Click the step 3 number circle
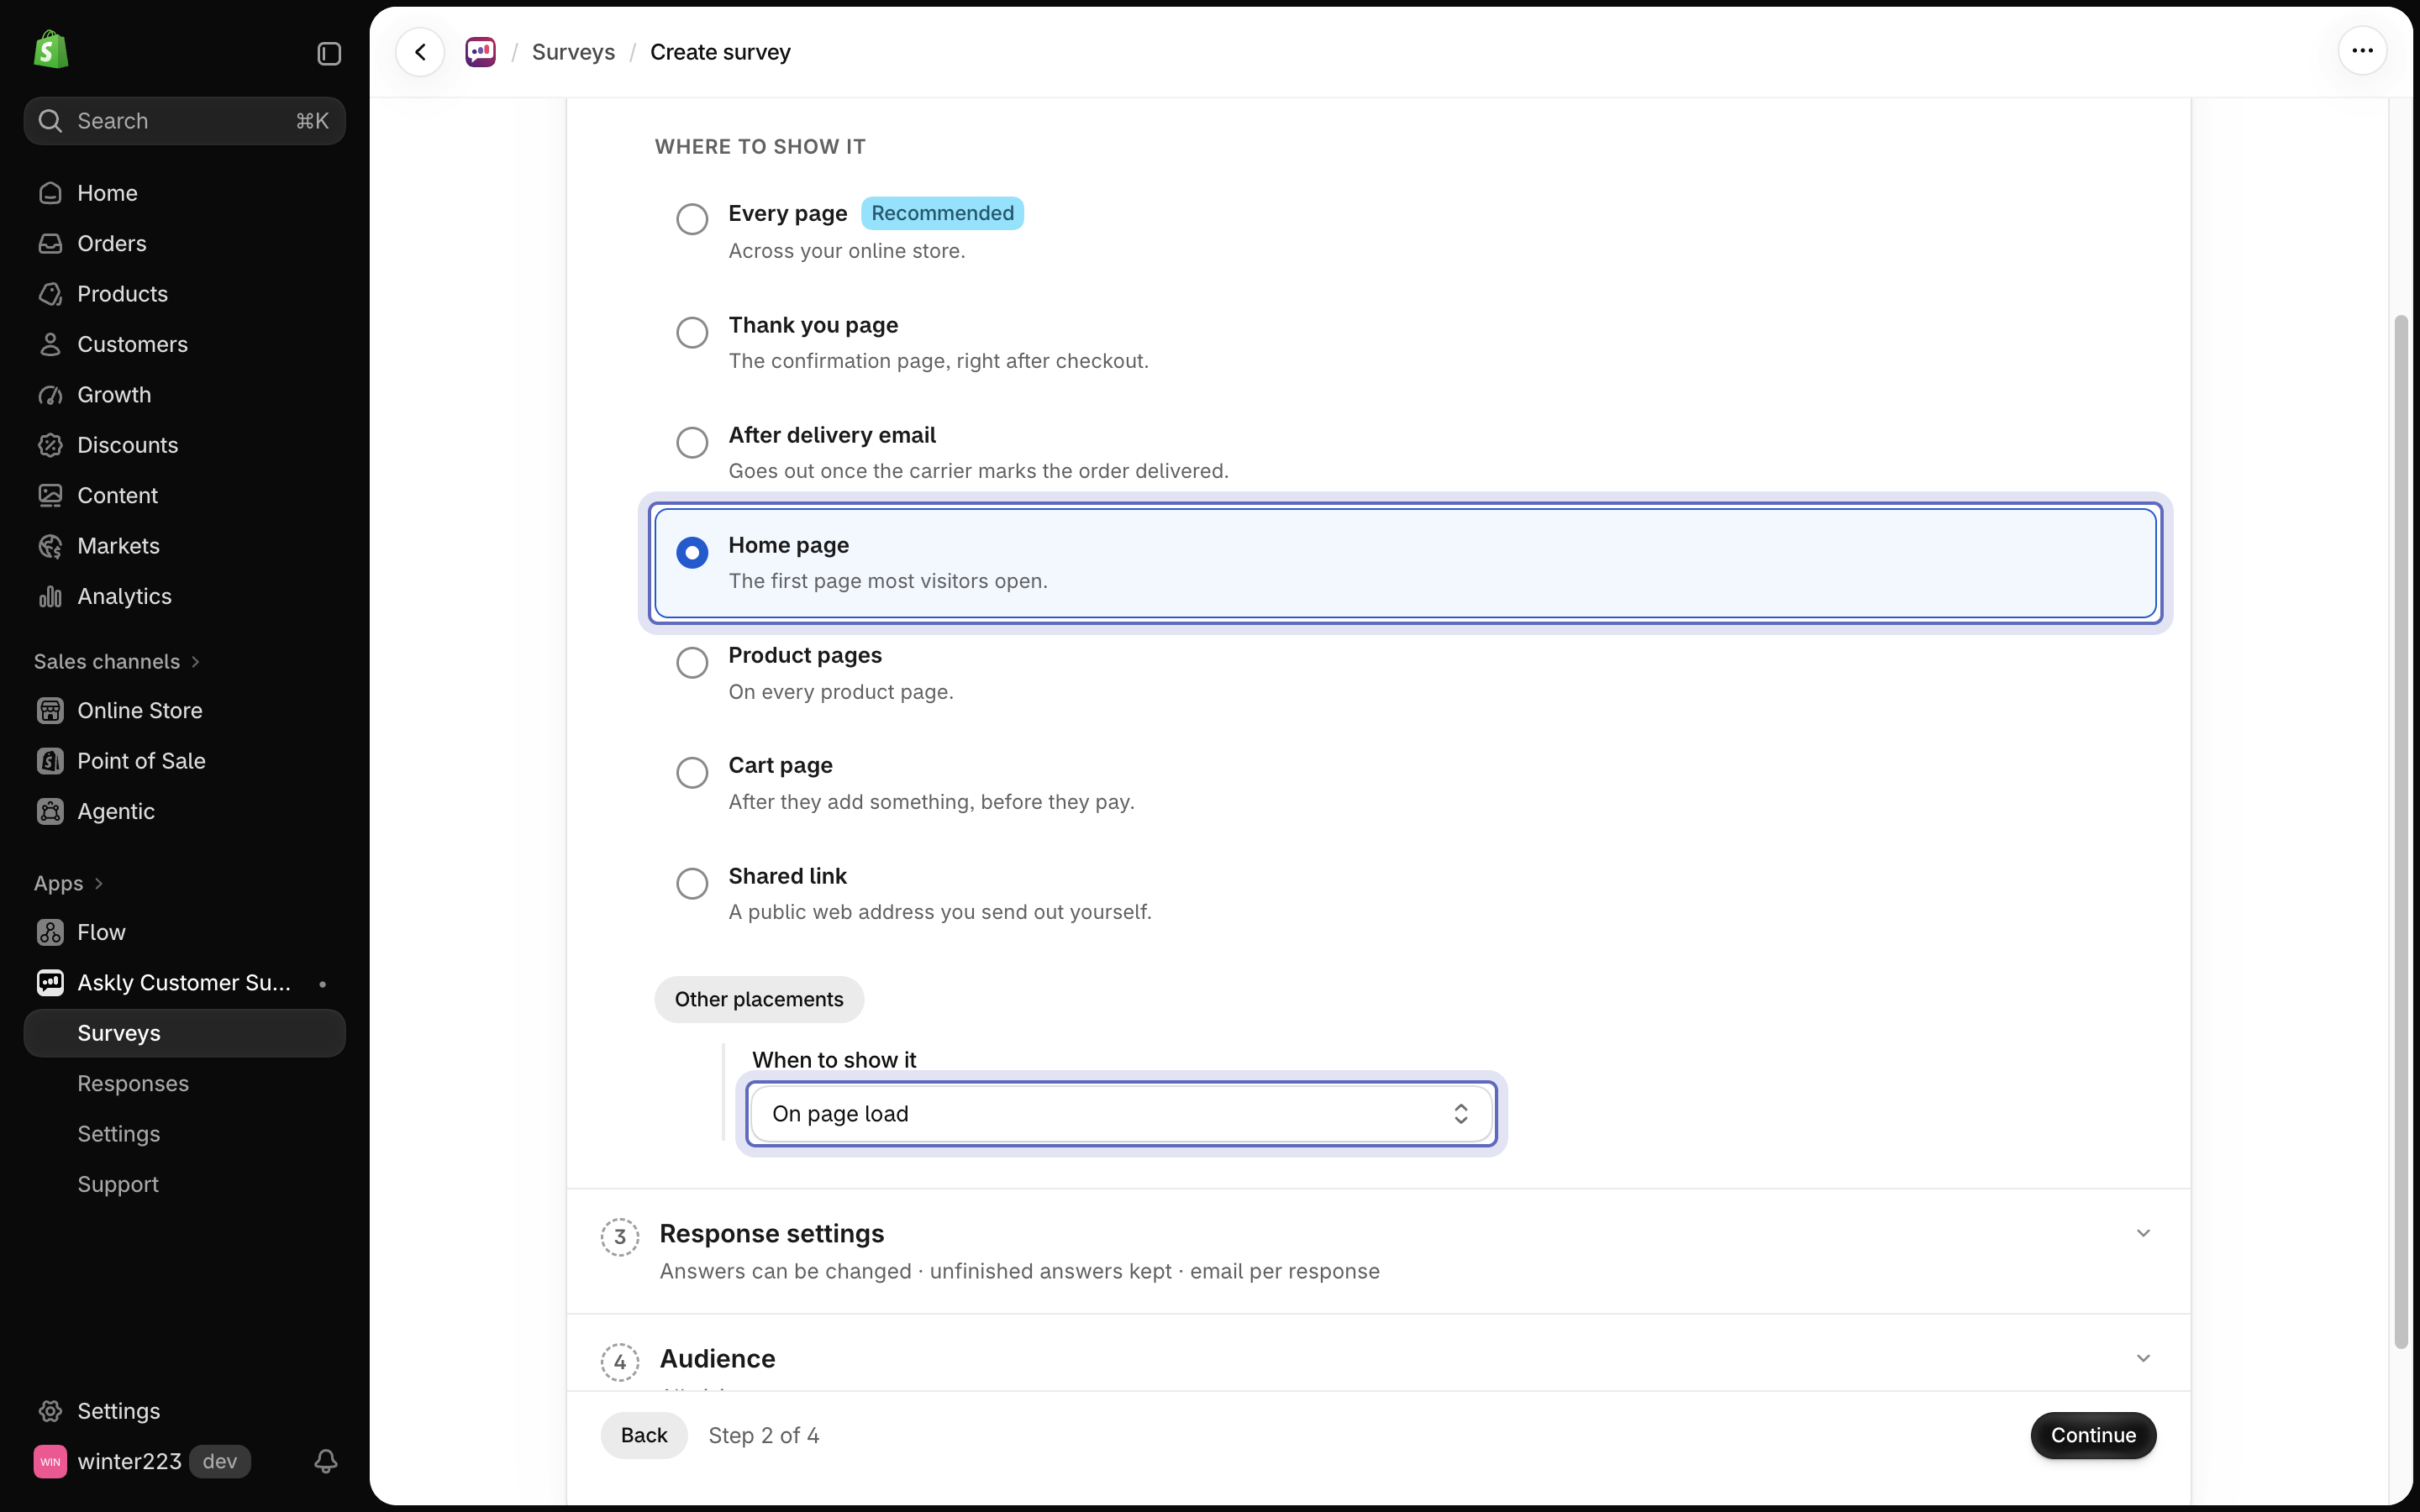2420x1512 pixels. tap(620, 1237)
